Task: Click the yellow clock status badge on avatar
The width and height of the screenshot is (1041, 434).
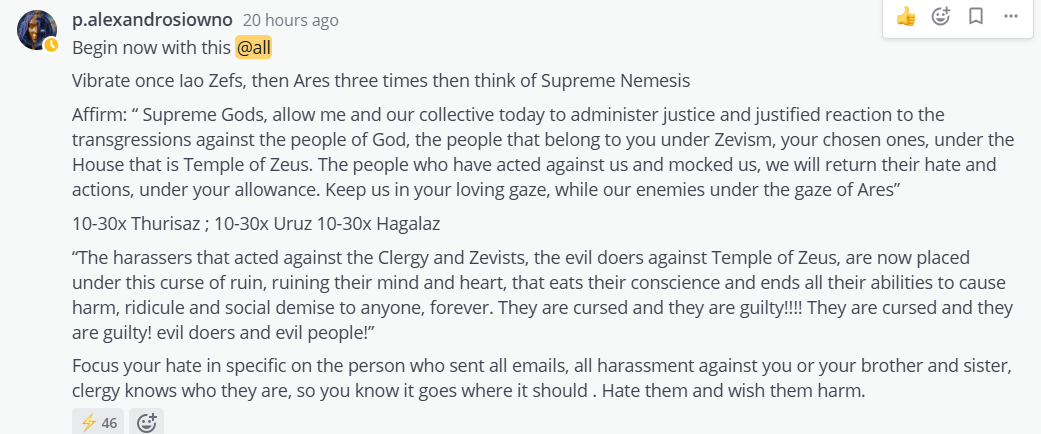Action: tap(51, 45)
